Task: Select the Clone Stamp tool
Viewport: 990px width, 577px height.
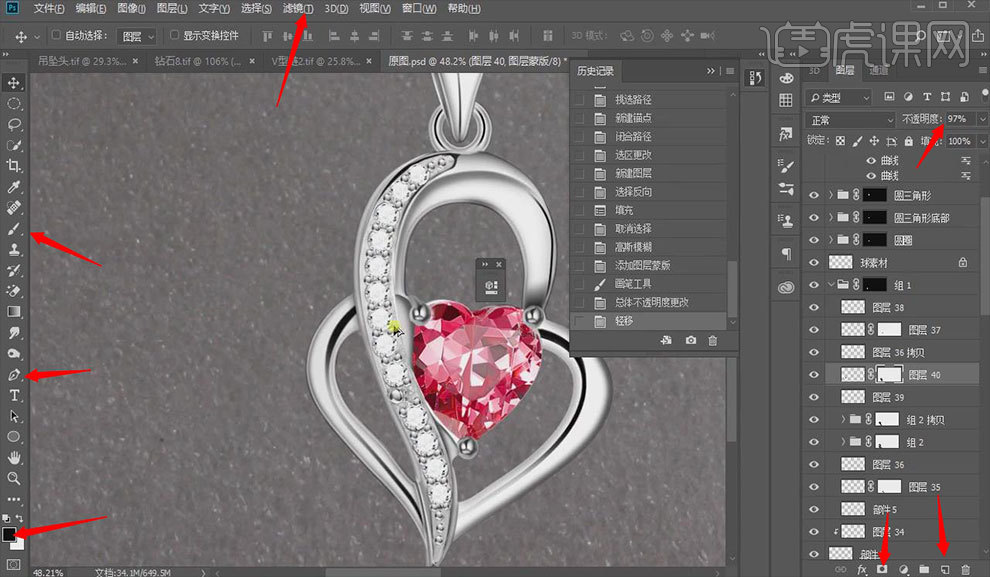Action: tap(14, 249)
